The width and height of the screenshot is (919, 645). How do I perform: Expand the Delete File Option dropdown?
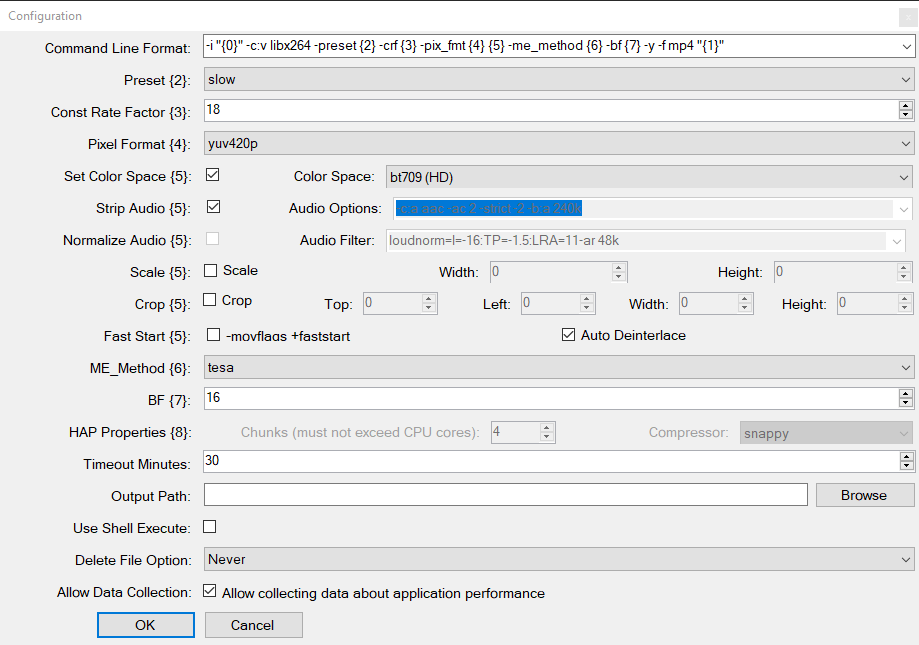coord(558,560)
